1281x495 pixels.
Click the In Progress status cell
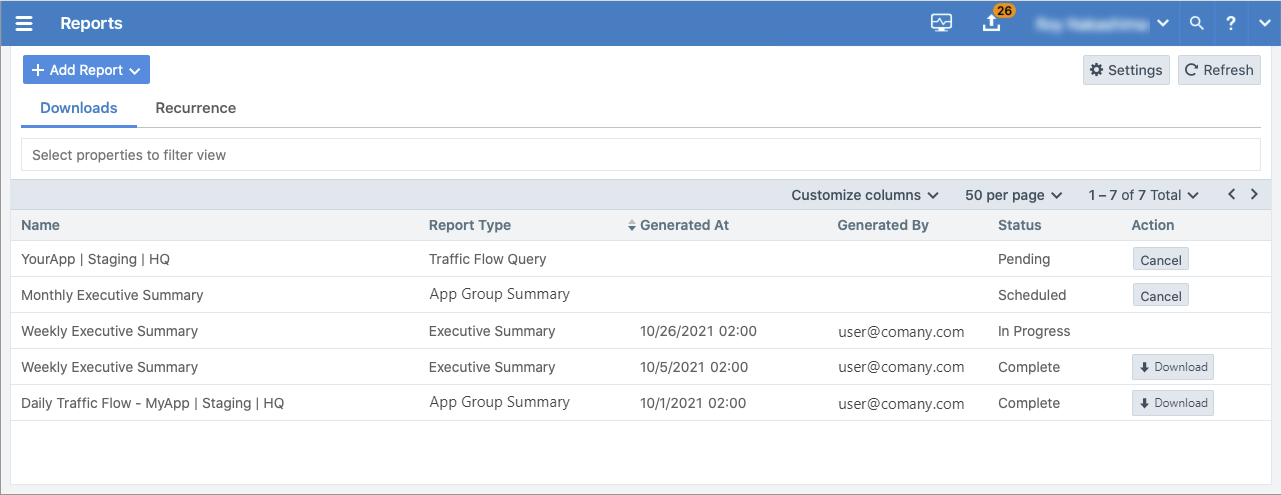(1034, 331)
